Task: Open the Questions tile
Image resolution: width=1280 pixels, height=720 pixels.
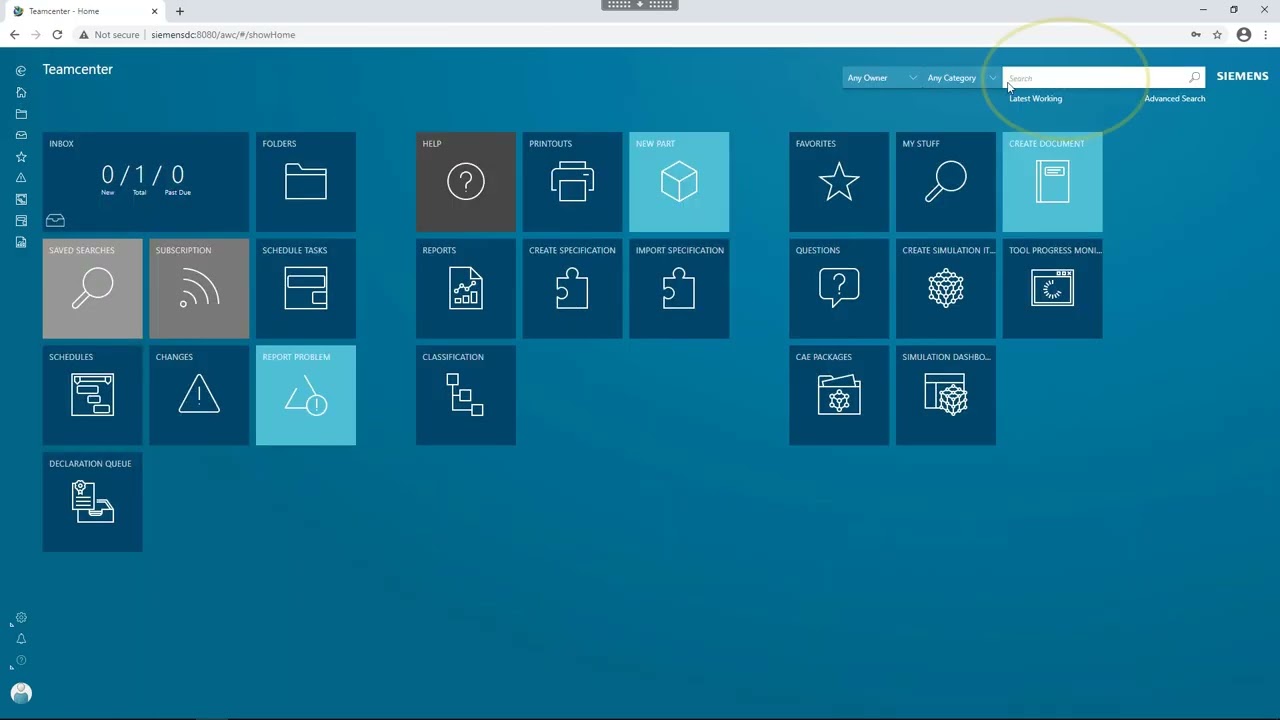Action: point(839,289)
